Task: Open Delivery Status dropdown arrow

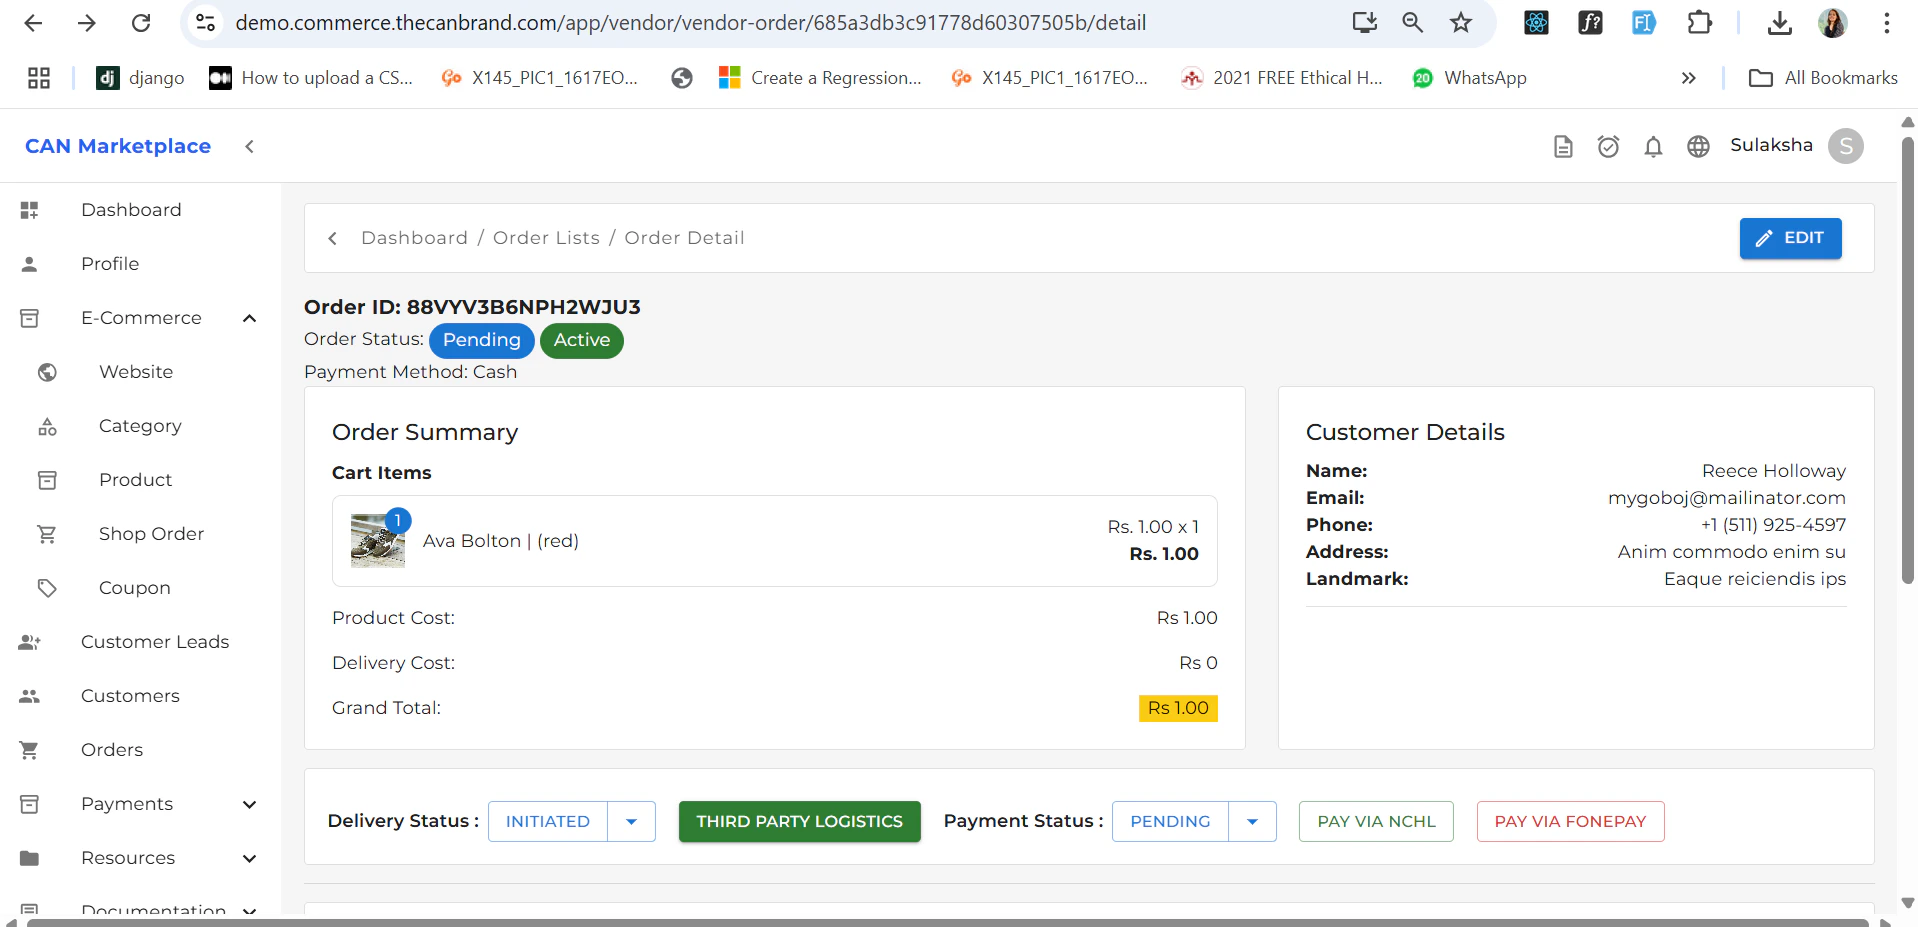Action: click(x=631, y=821)
